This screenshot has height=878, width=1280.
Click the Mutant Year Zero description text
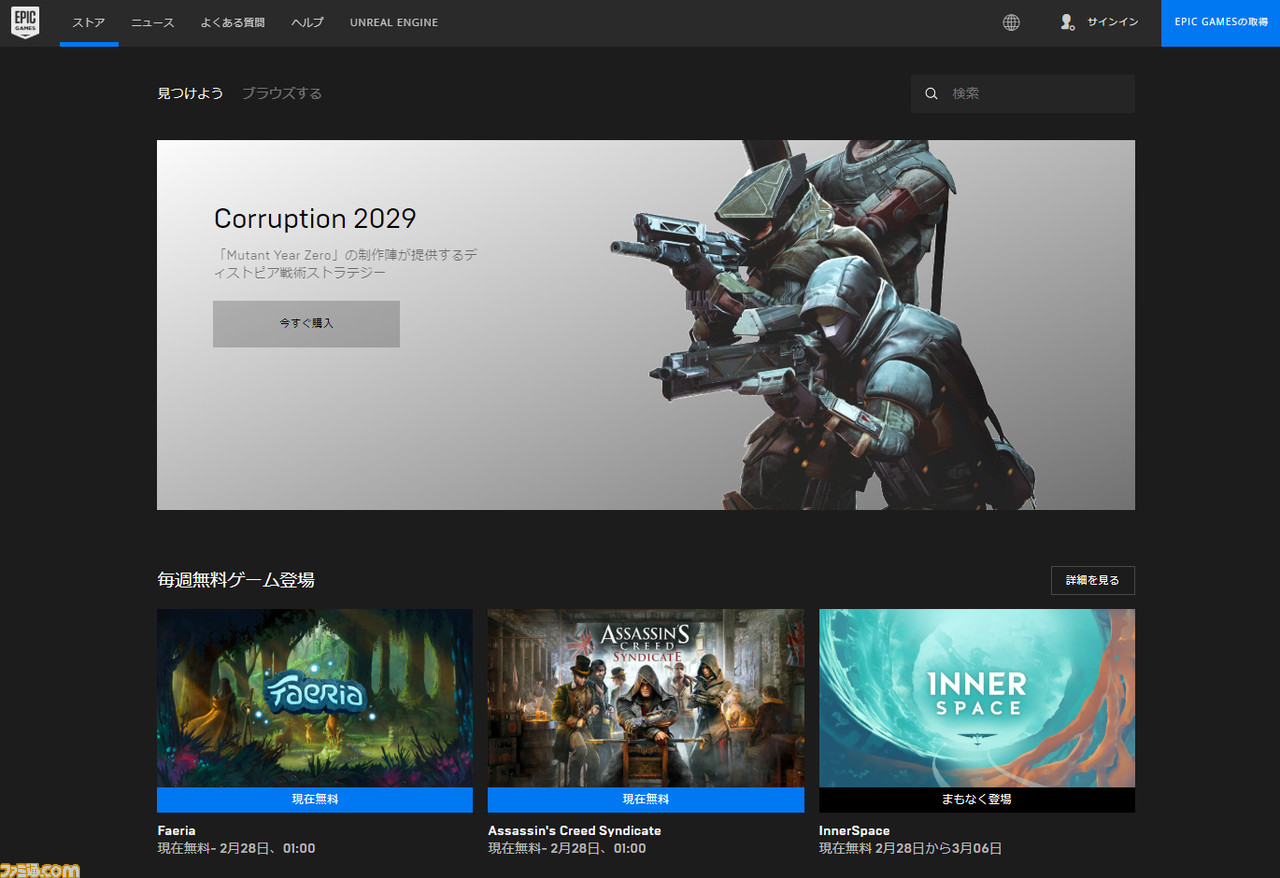coord(346,263)
